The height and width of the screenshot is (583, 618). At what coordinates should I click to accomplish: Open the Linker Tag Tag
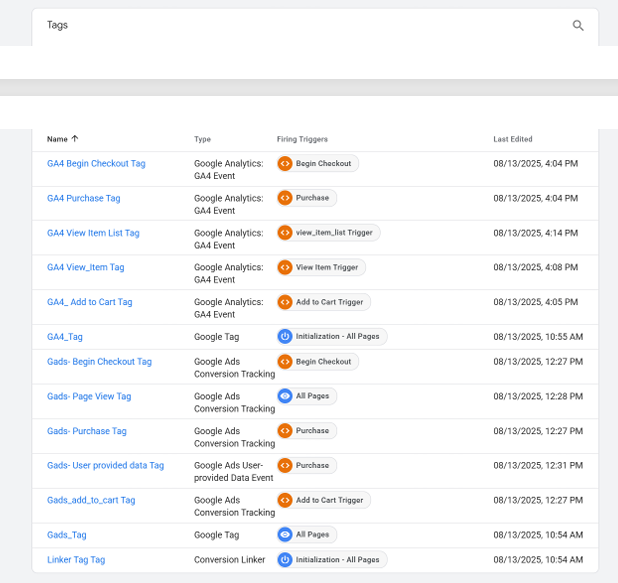click(x=76, y=560)
